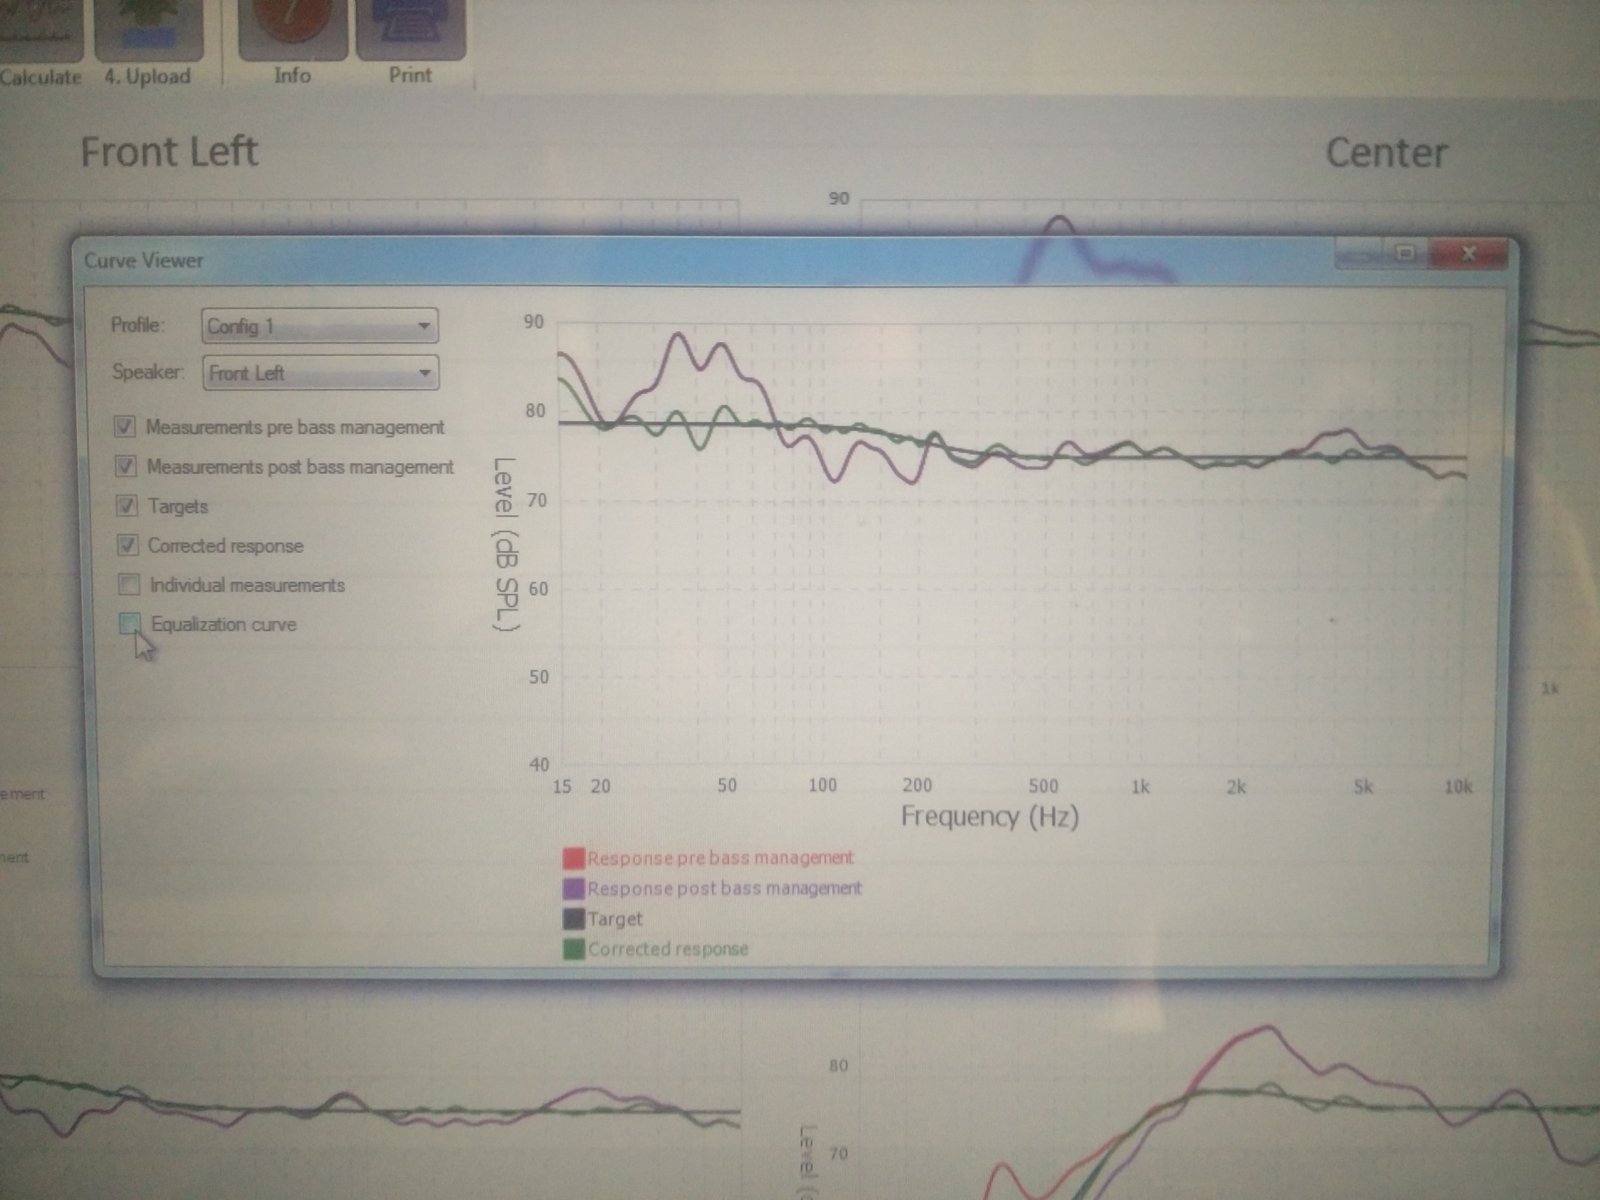Click the Center speaker graph heading
Image resolution: width=1600 pixels, height=1200 pixels.
pos(1386,153)
